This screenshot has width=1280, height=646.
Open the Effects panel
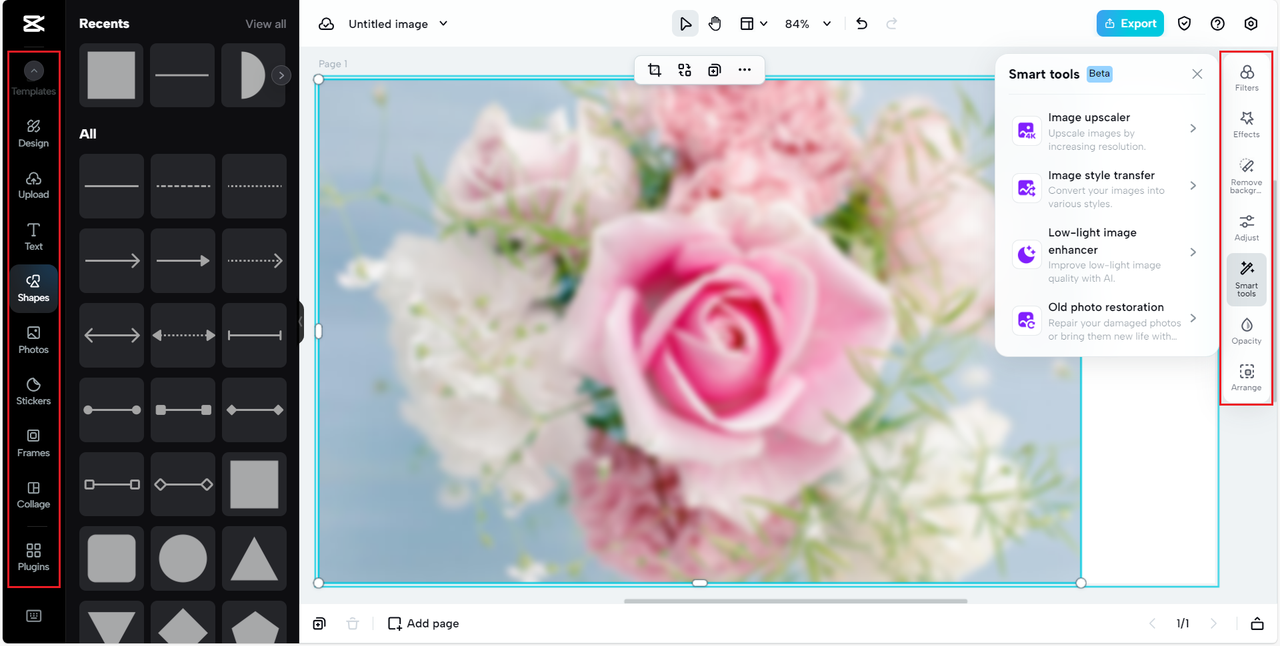click(1247, 124)
